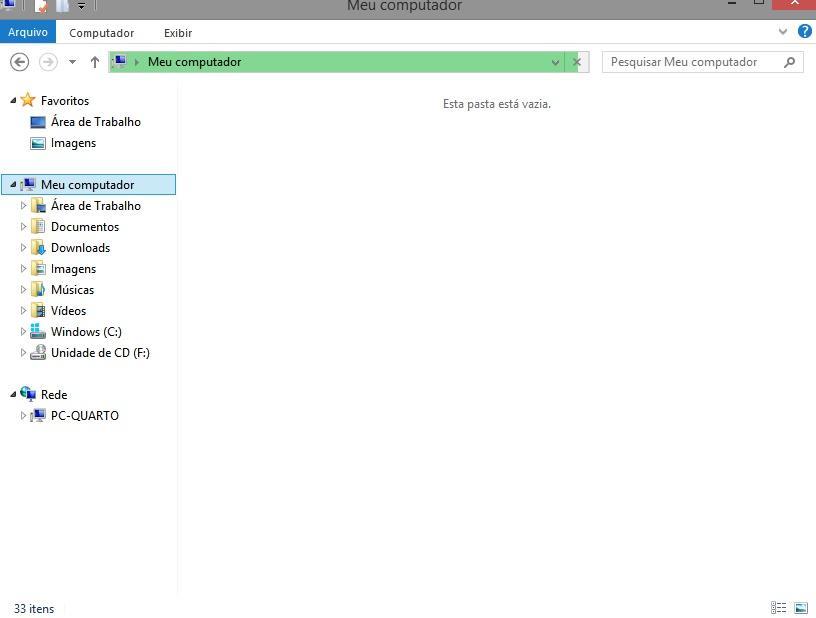Expand the Unidade de CD (F:) node

(x=23, y=352)
